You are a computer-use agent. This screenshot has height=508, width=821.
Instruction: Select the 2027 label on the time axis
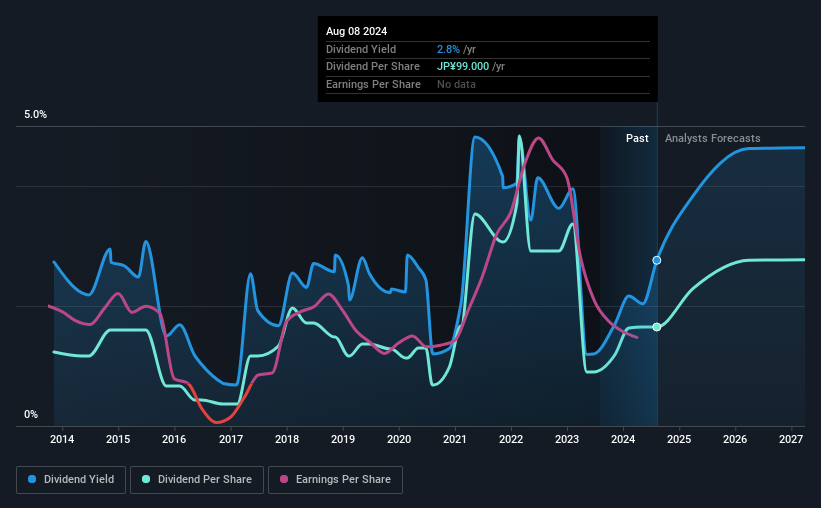791,439
